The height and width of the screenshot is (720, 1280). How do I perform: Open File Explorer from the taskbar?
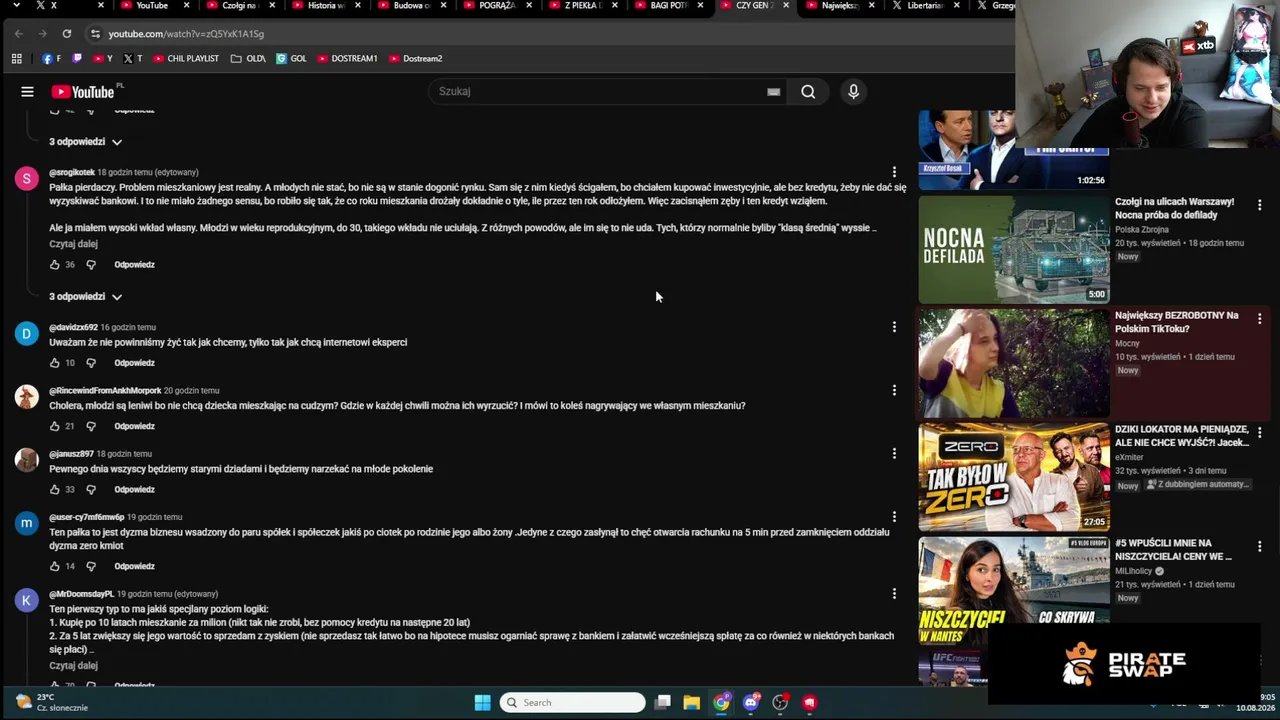[691, 703]
